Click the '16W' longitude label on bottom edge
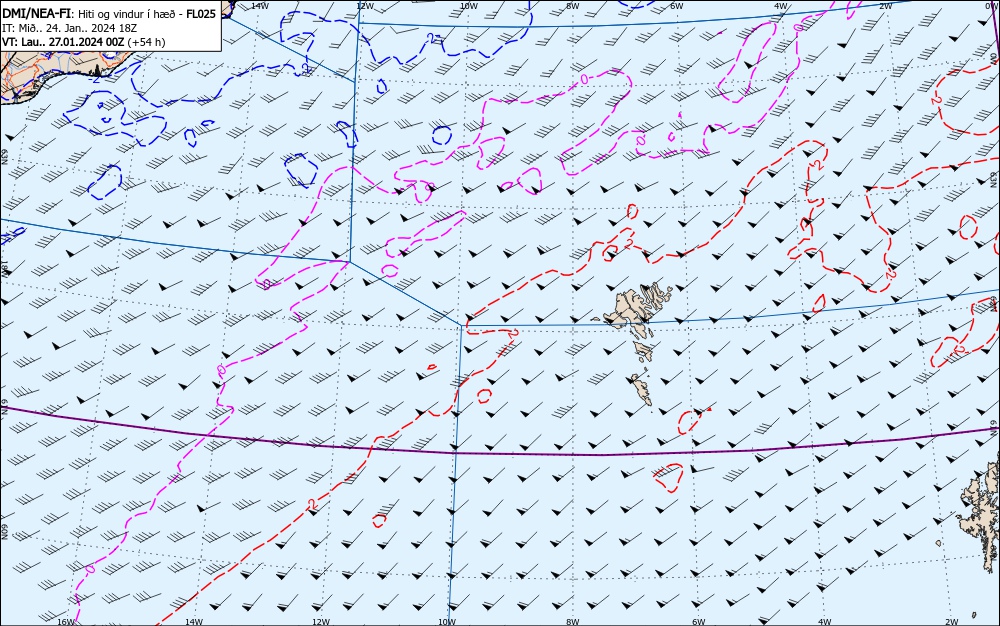Viewport: 1000px width, 626px height. [x=66, y=622]
